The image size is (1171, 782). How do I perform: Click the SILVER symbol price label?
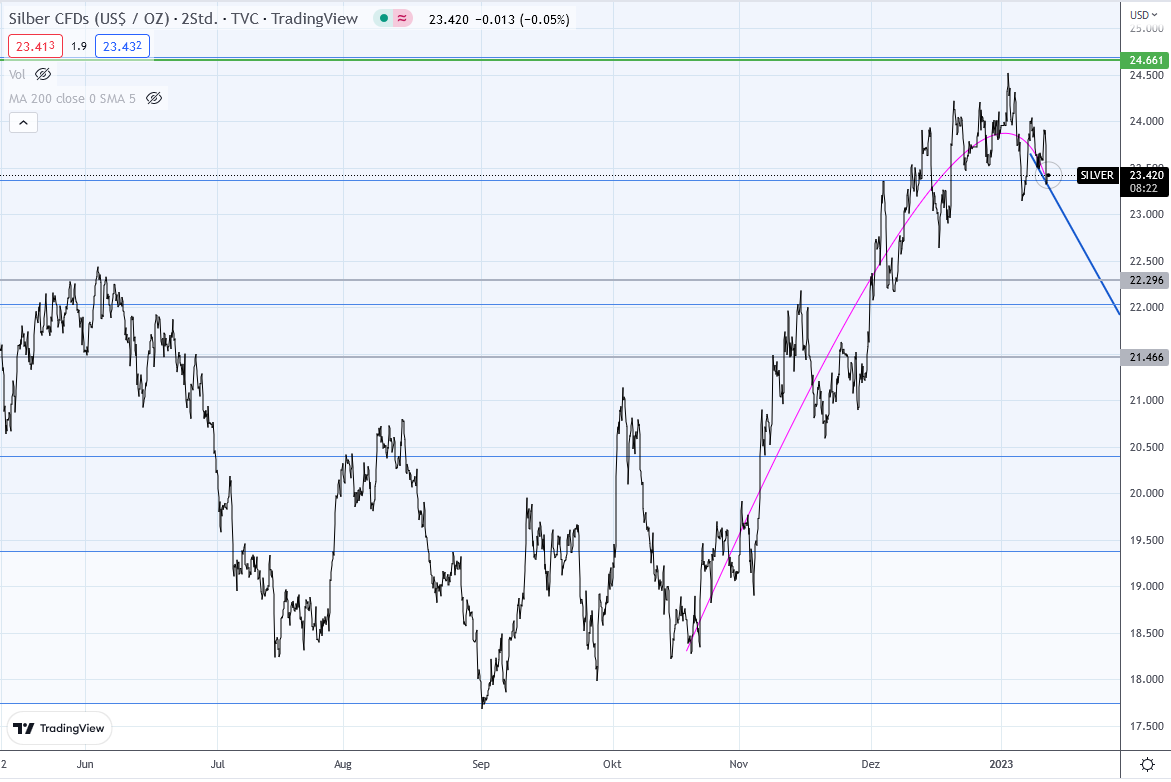coord(1096,176)
